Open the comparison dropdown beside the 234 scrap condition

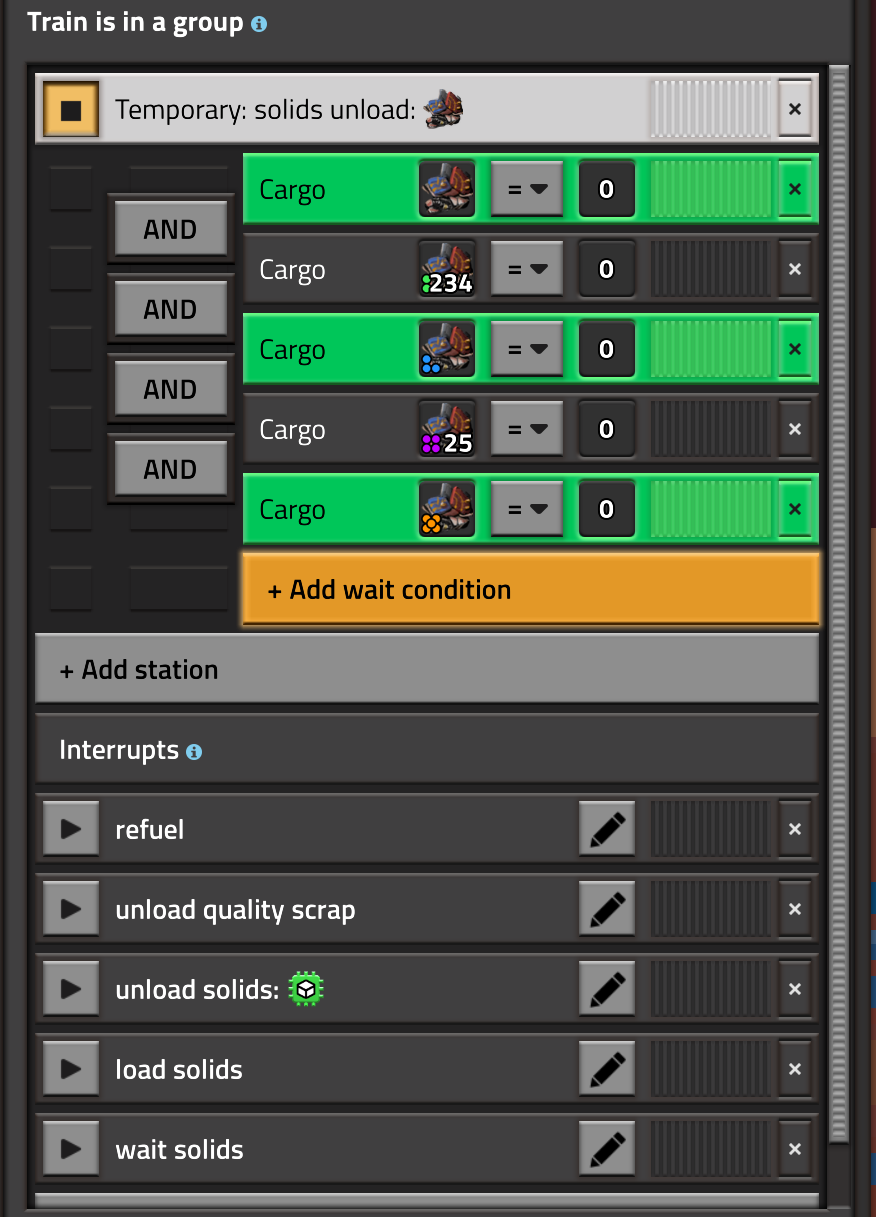coord(527,268)
